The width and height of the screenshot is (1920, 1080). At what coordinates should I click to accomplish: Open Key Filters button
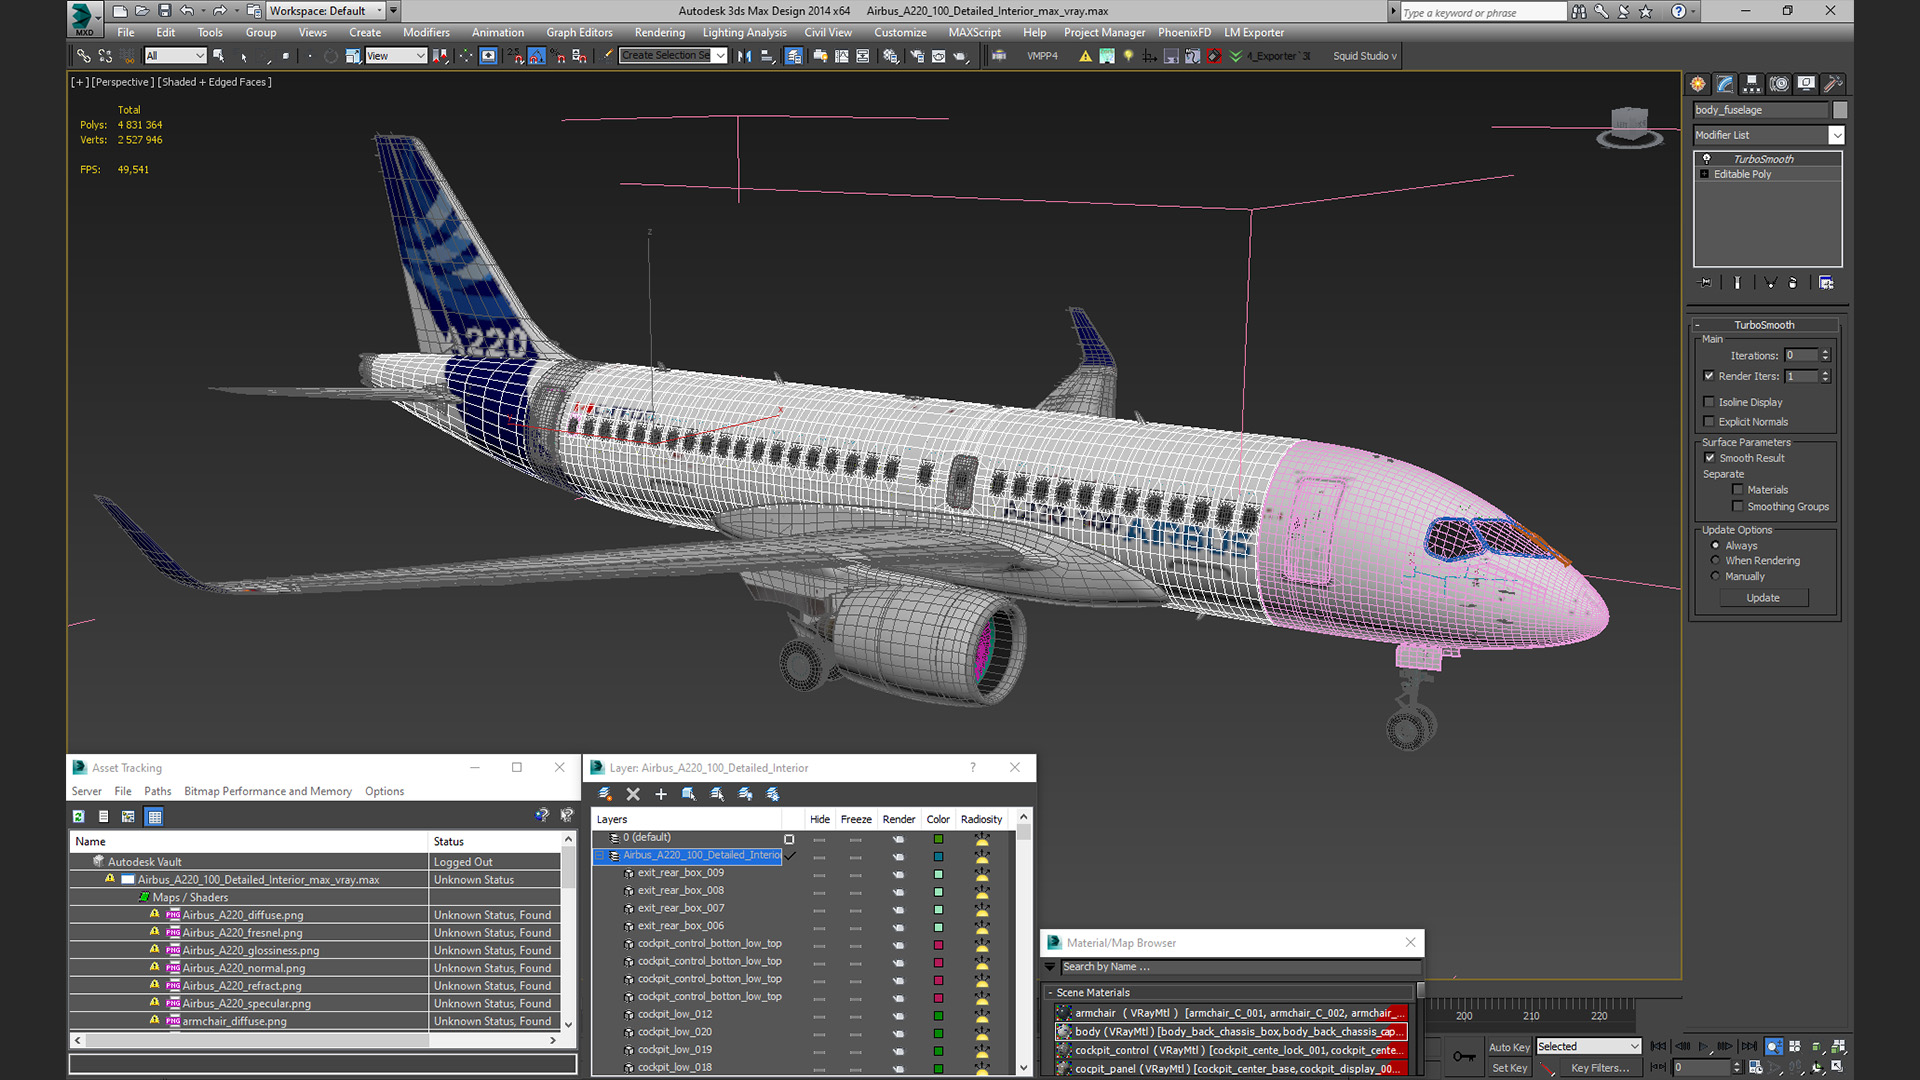(1600, 1068)
